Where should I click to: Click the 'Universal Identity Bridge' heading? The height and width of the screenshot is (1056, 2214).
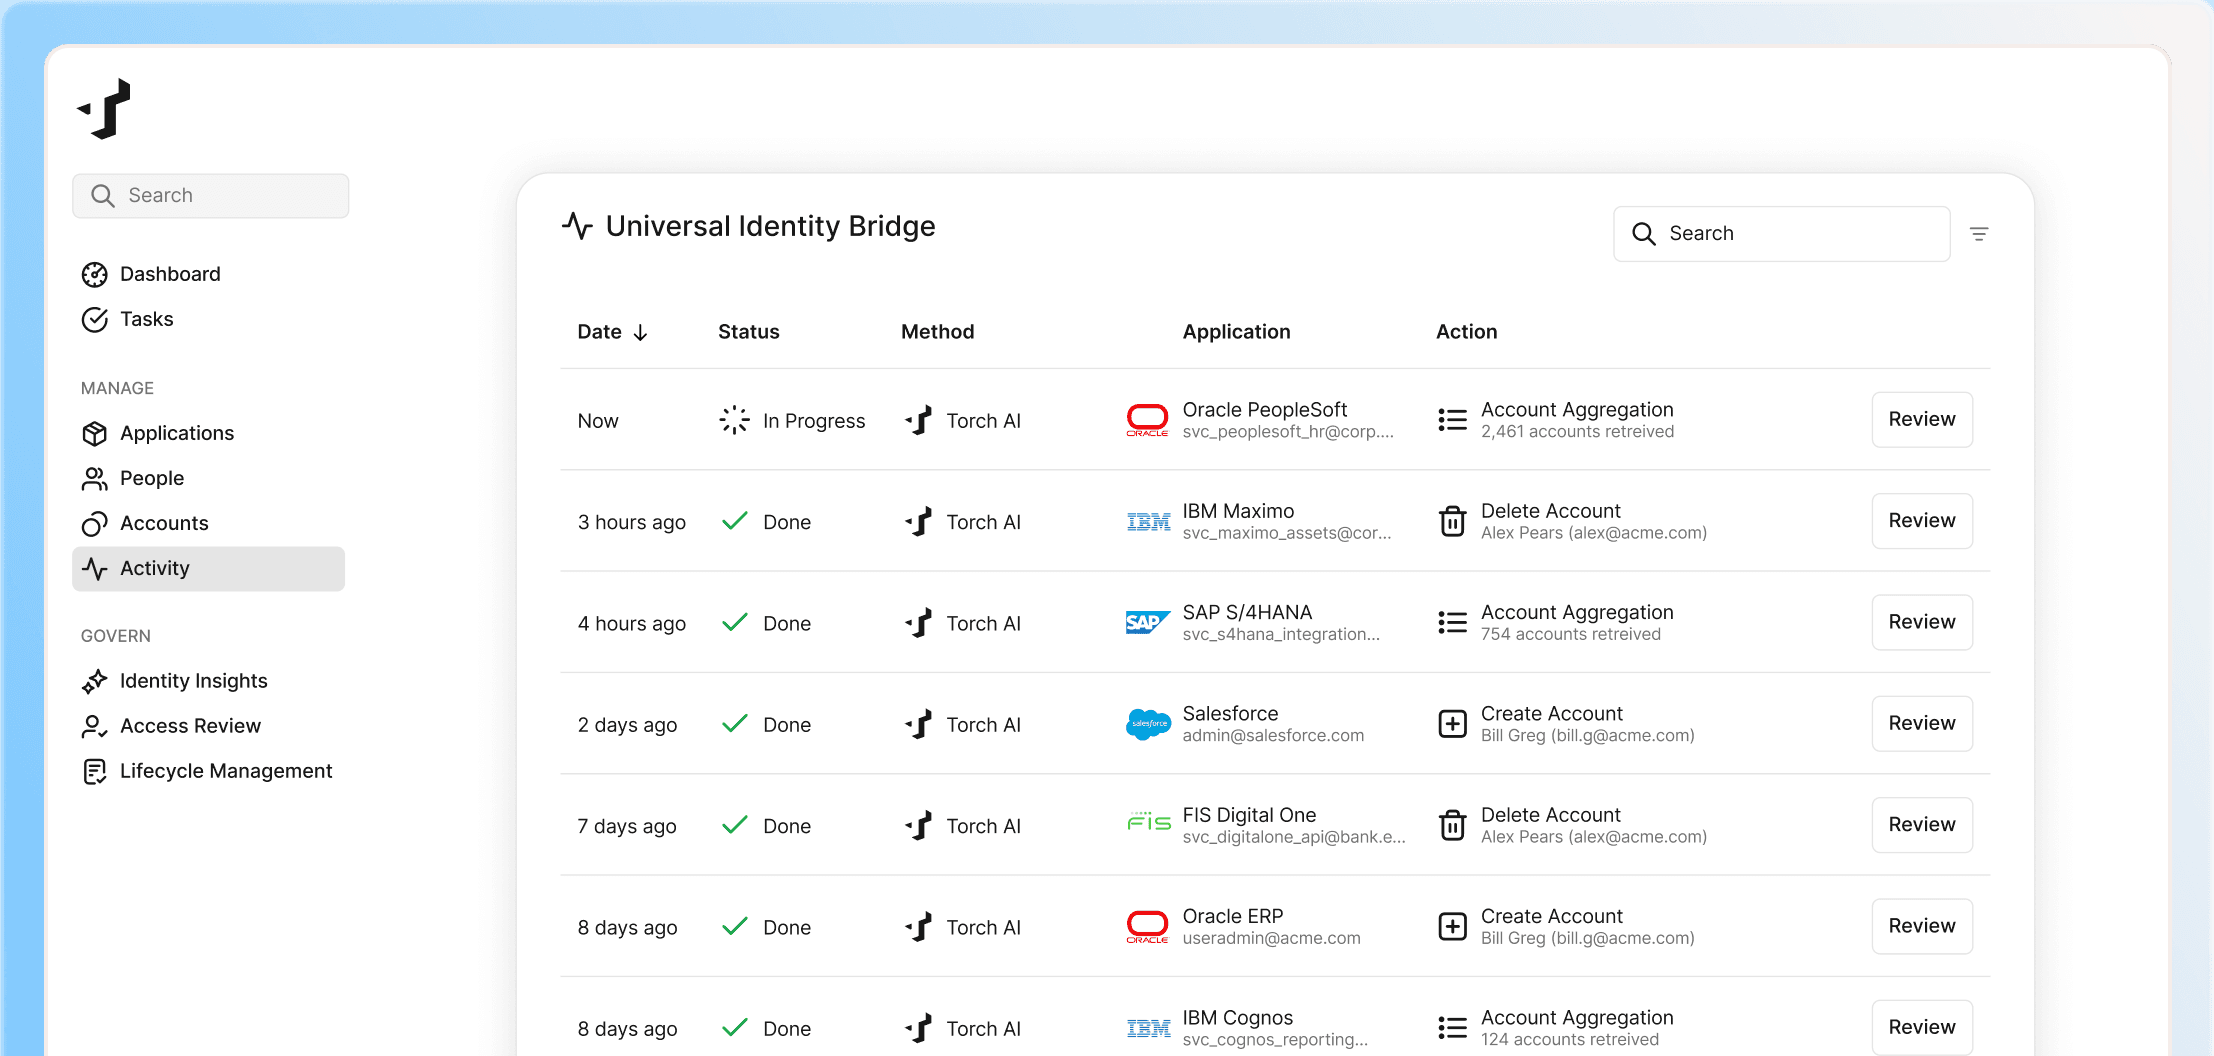coord(770,226)
